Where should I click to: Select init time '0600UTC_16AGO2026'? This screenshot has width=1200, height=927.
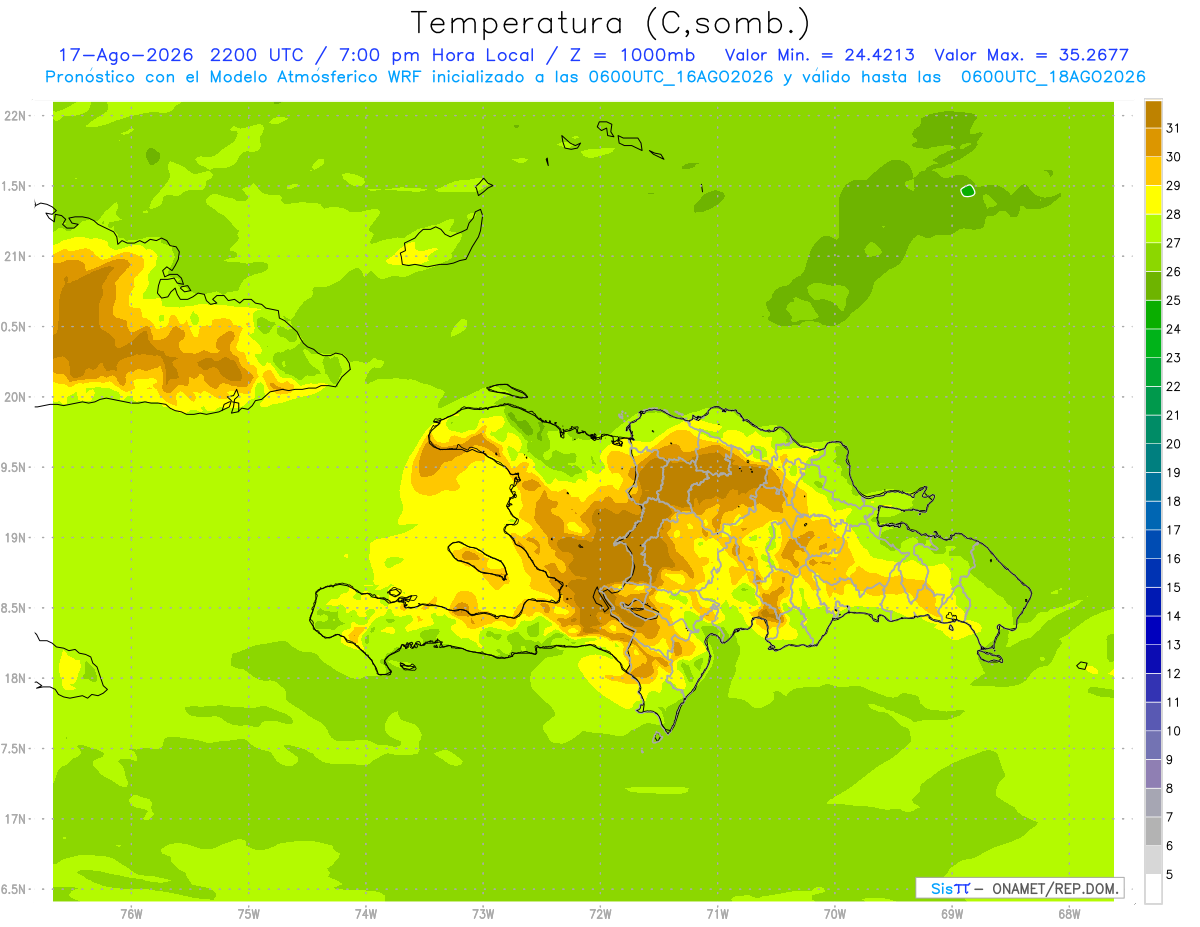(x=681, y=77)
